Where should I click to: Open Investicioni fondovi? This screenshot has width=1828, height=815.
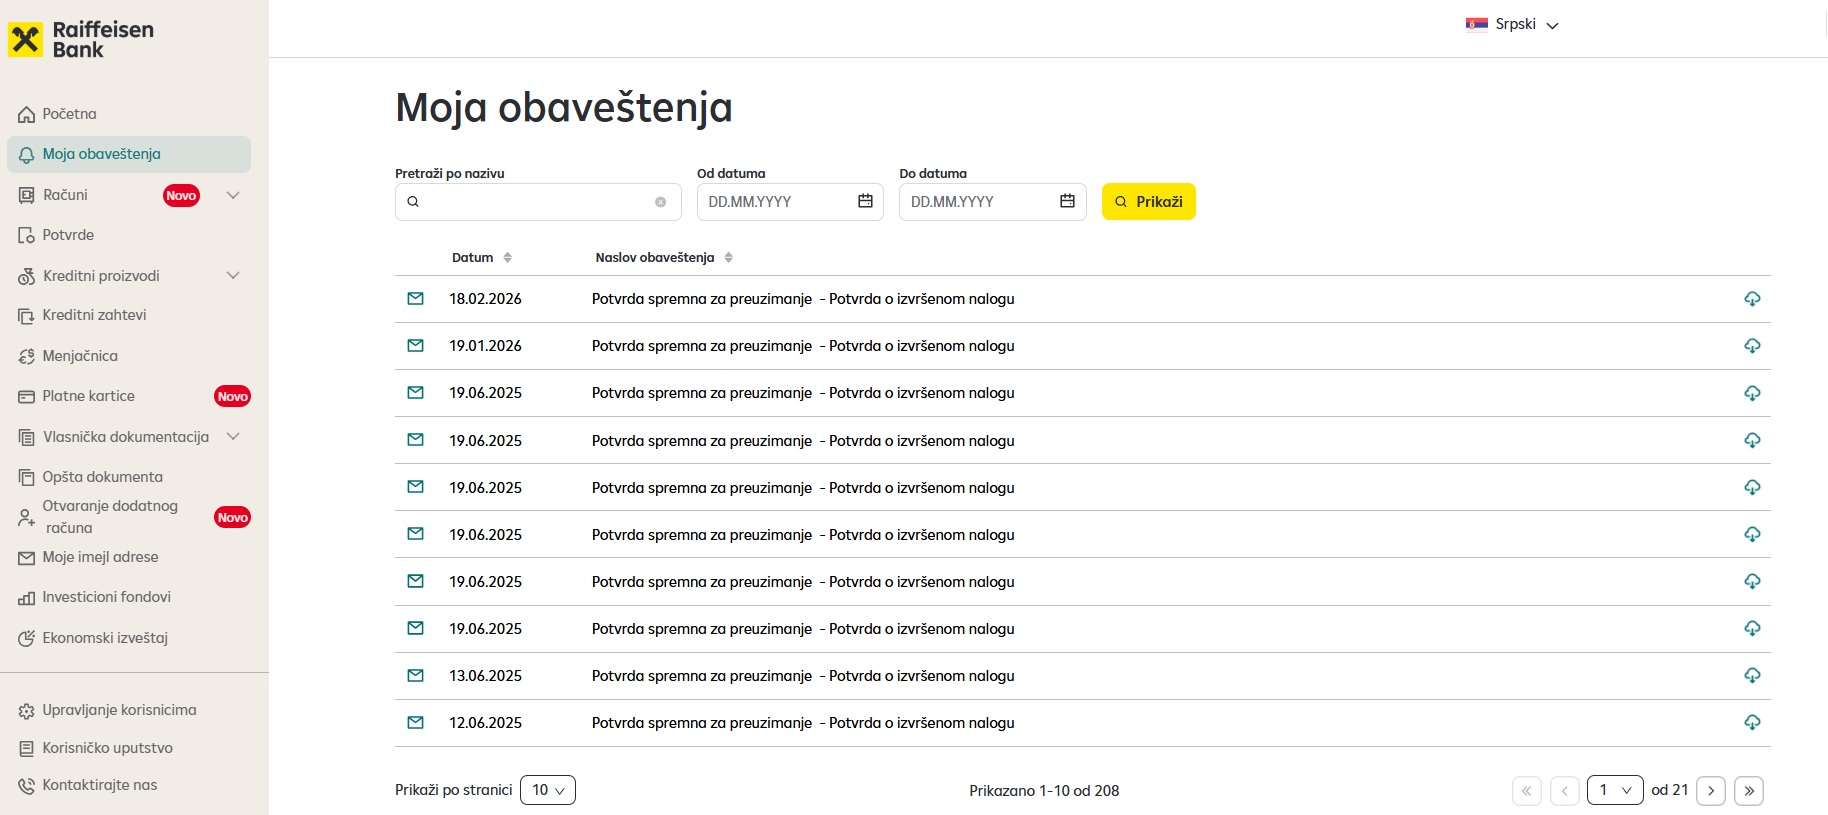(x=95, y=597)
